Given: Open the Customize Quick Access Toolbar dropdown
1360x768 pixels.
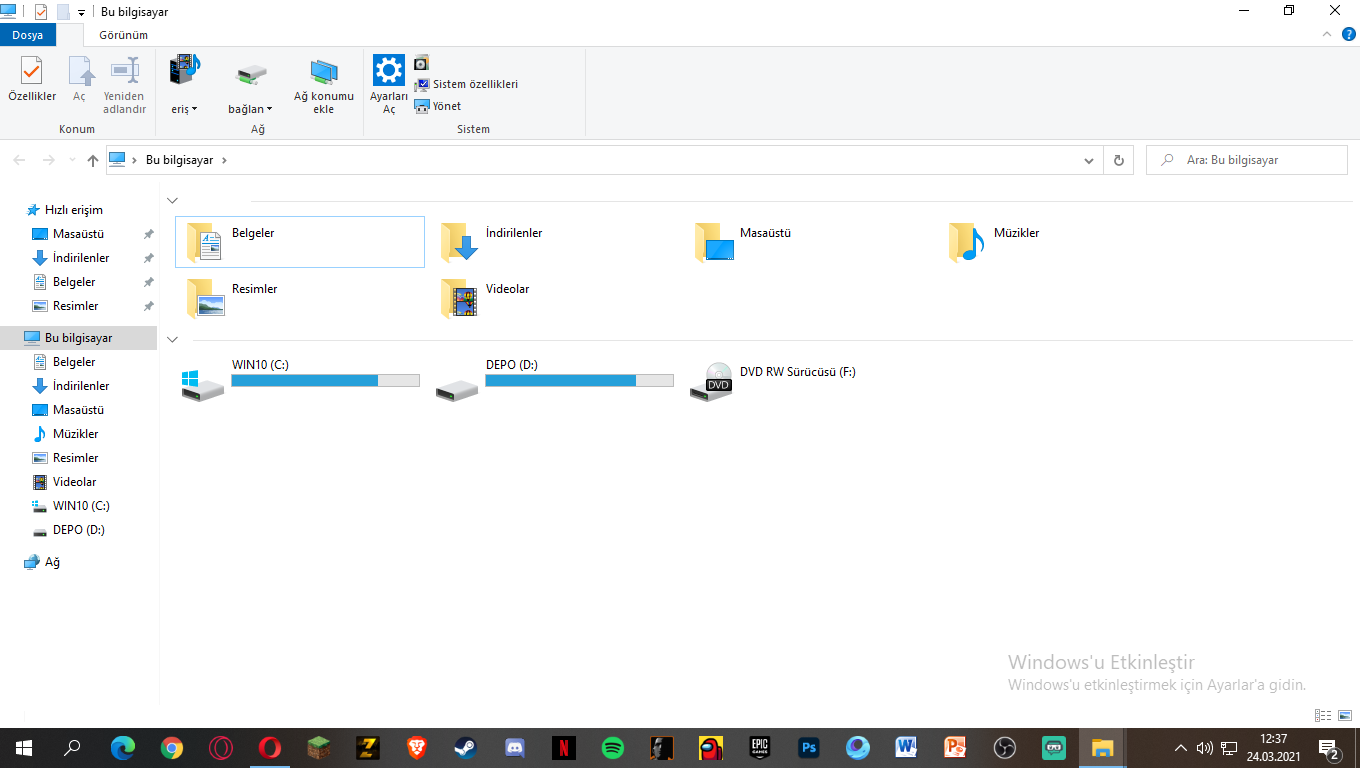Looking at the screenshot, I should click(x=81, y=13).
